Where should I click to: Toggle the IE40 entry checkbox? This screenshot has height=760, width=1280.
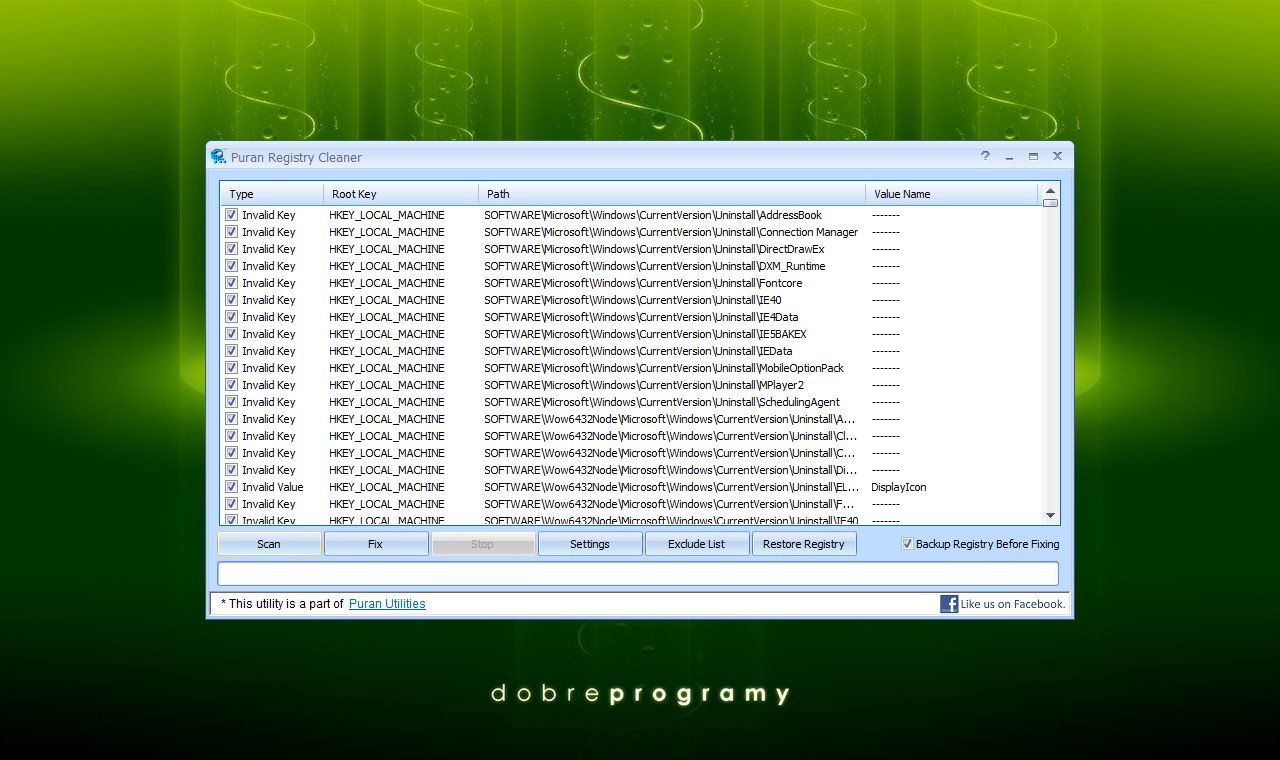pos(231,300)
